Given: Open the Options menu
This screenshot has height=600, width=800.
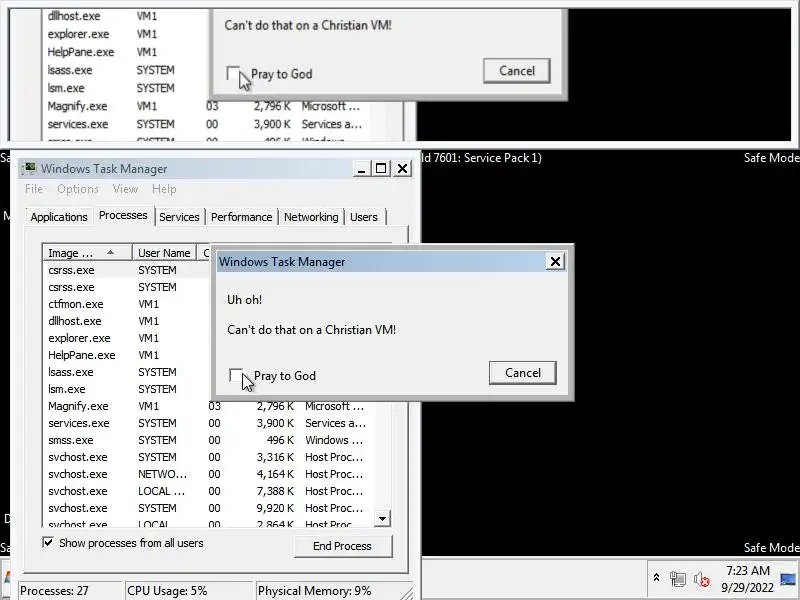Looking at the screenshot, I should coord(78,189).
